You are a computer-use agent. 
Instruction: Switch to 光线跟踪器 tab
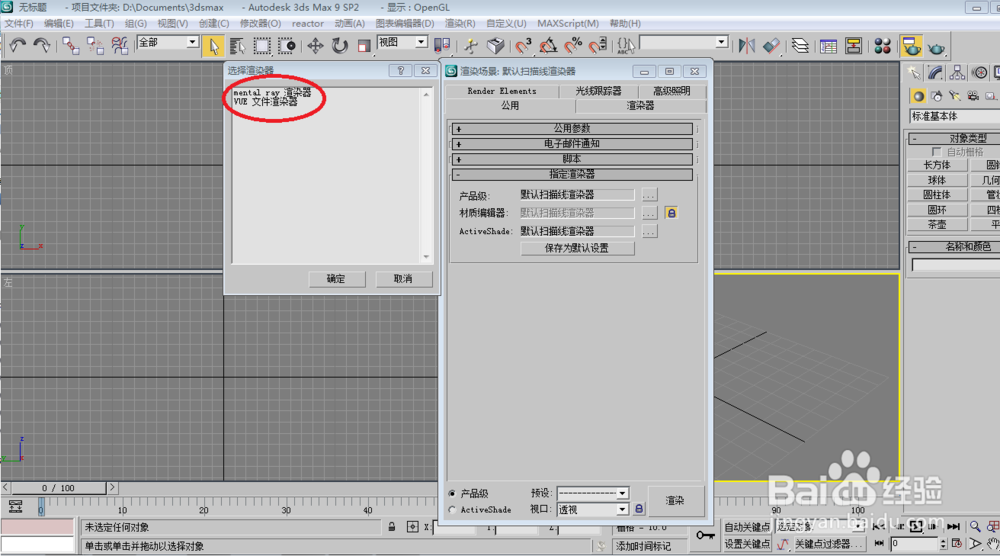(x=598, y=91)
